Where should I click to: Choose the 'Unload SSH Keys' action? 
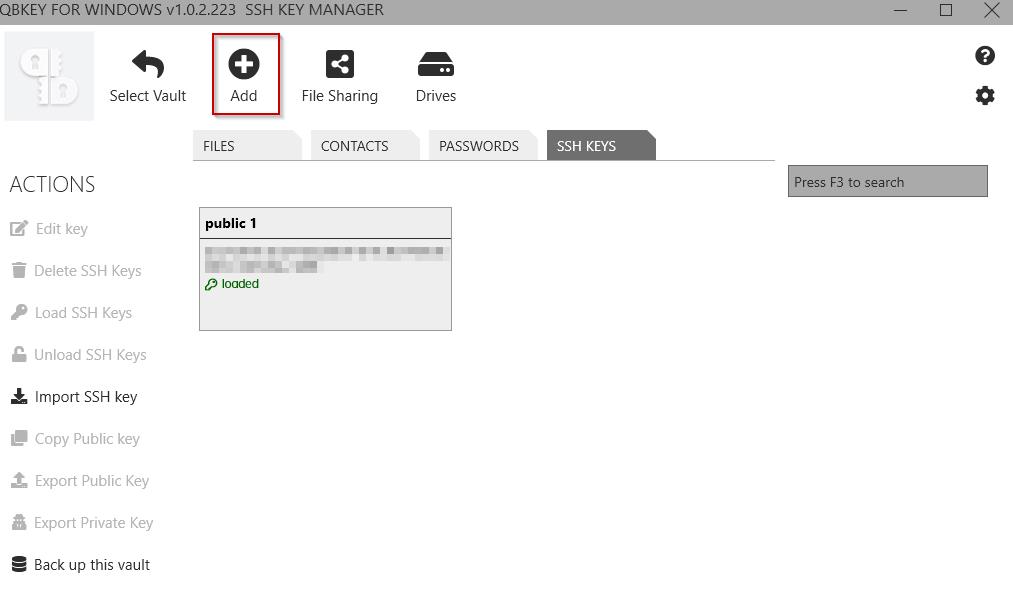90,355
